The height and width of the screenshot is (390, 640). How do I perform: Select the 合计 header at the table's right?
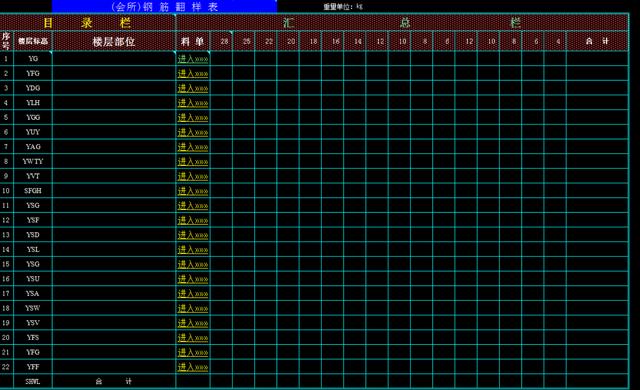(x=597, y=41)
